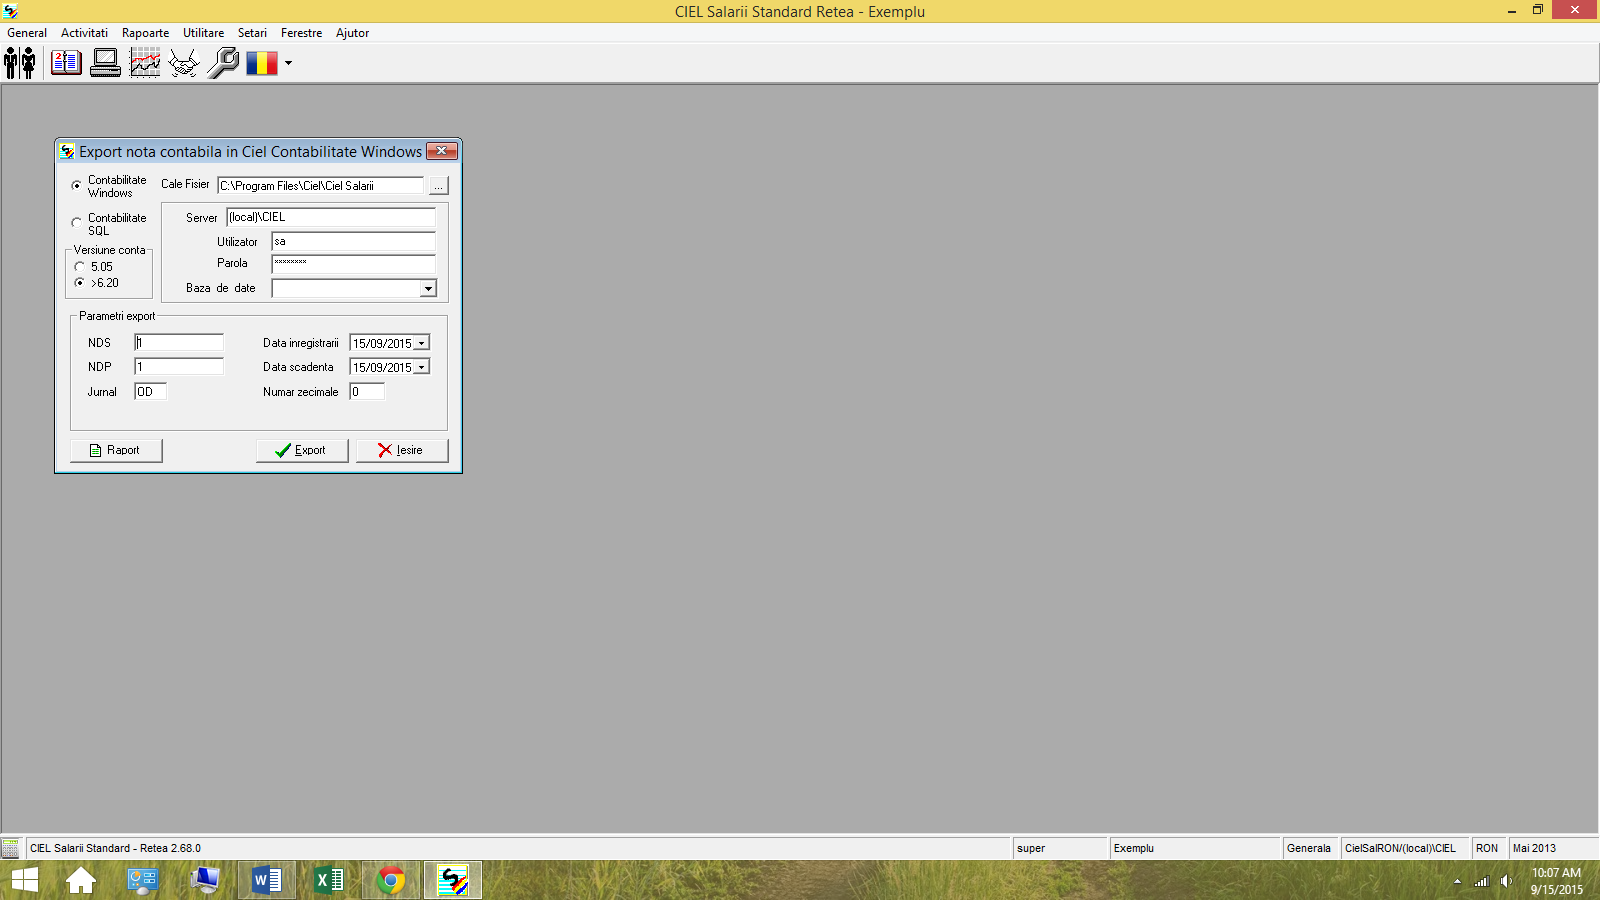Click the Utilizator input field
1600x900 pixels.
[x=354, y=241]
